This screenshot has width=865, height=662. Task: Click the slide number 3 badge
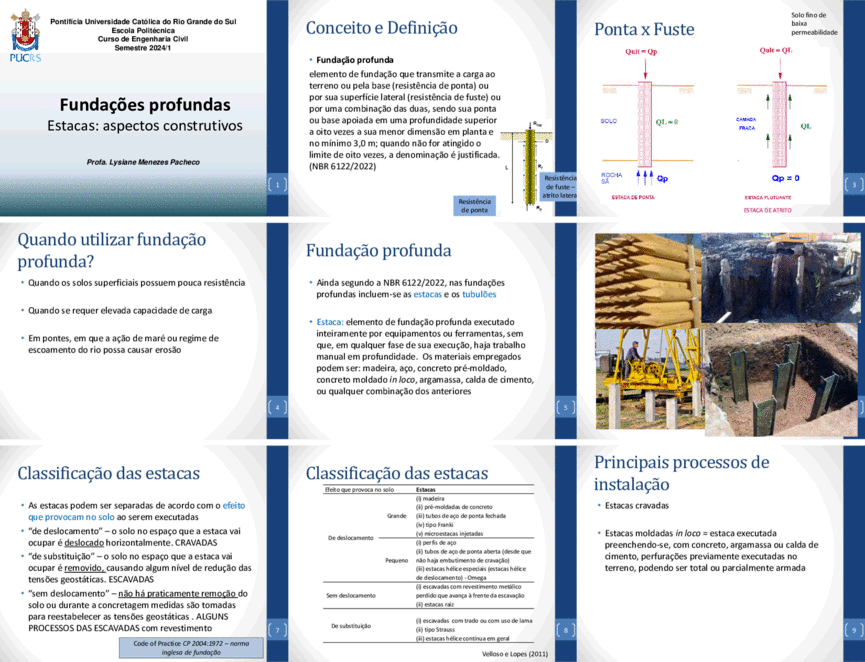[x=854, y=184]
